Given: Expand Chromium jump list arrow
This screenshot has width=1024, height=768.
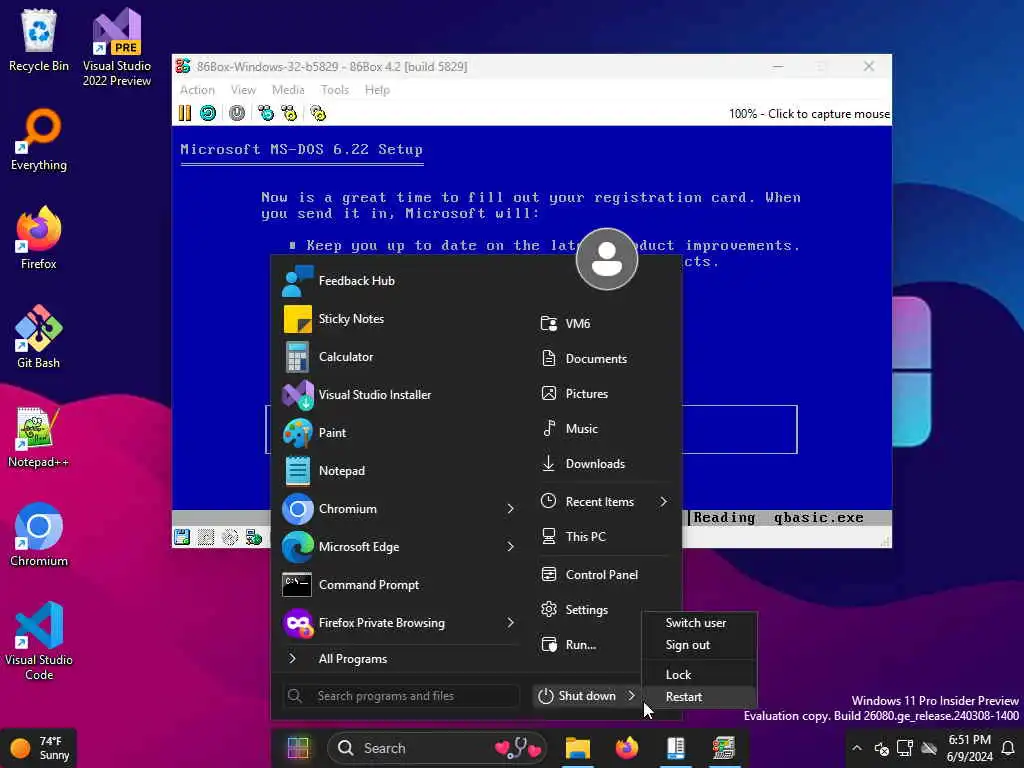Looking at the screenshot, I should pos(511,509).
